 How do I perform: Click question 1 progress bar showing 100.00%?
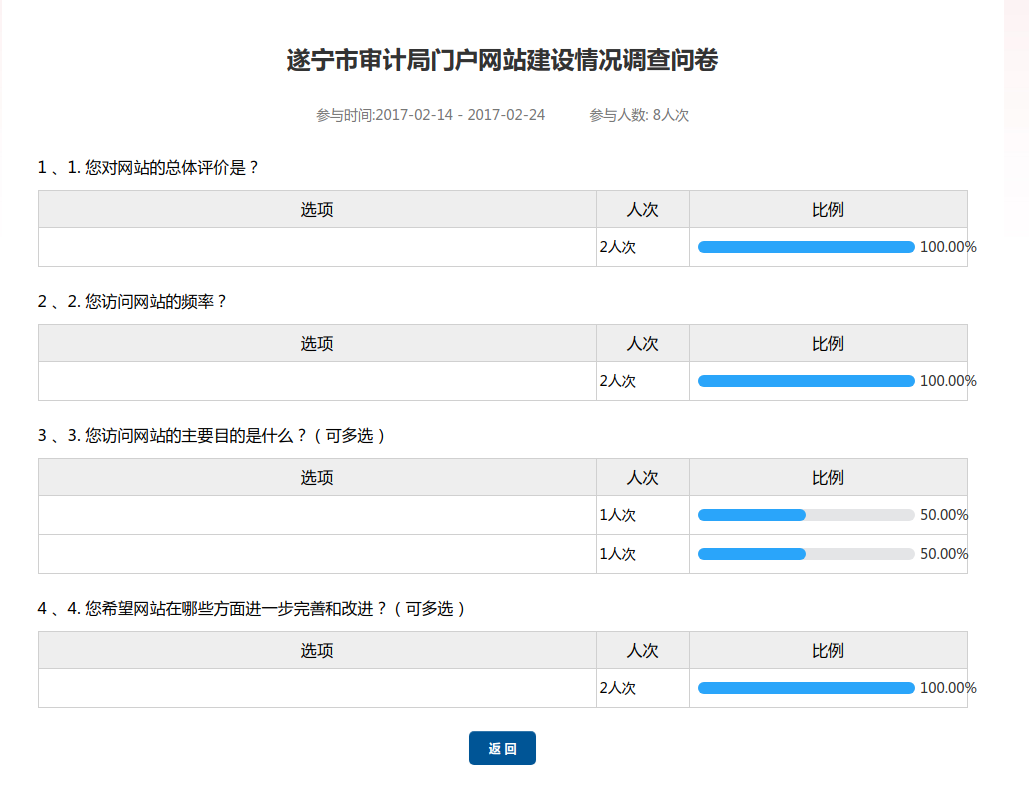tap(806, 247)
